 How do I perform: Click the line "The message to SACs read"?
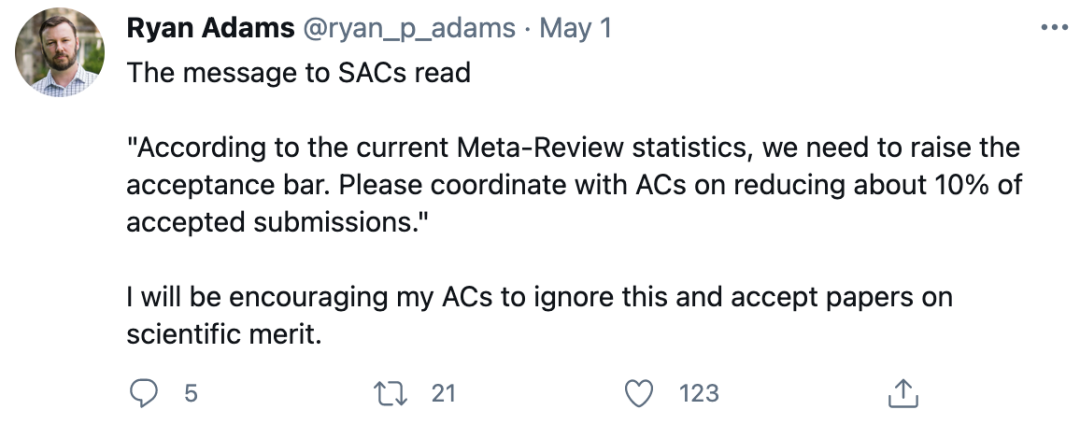298,74
